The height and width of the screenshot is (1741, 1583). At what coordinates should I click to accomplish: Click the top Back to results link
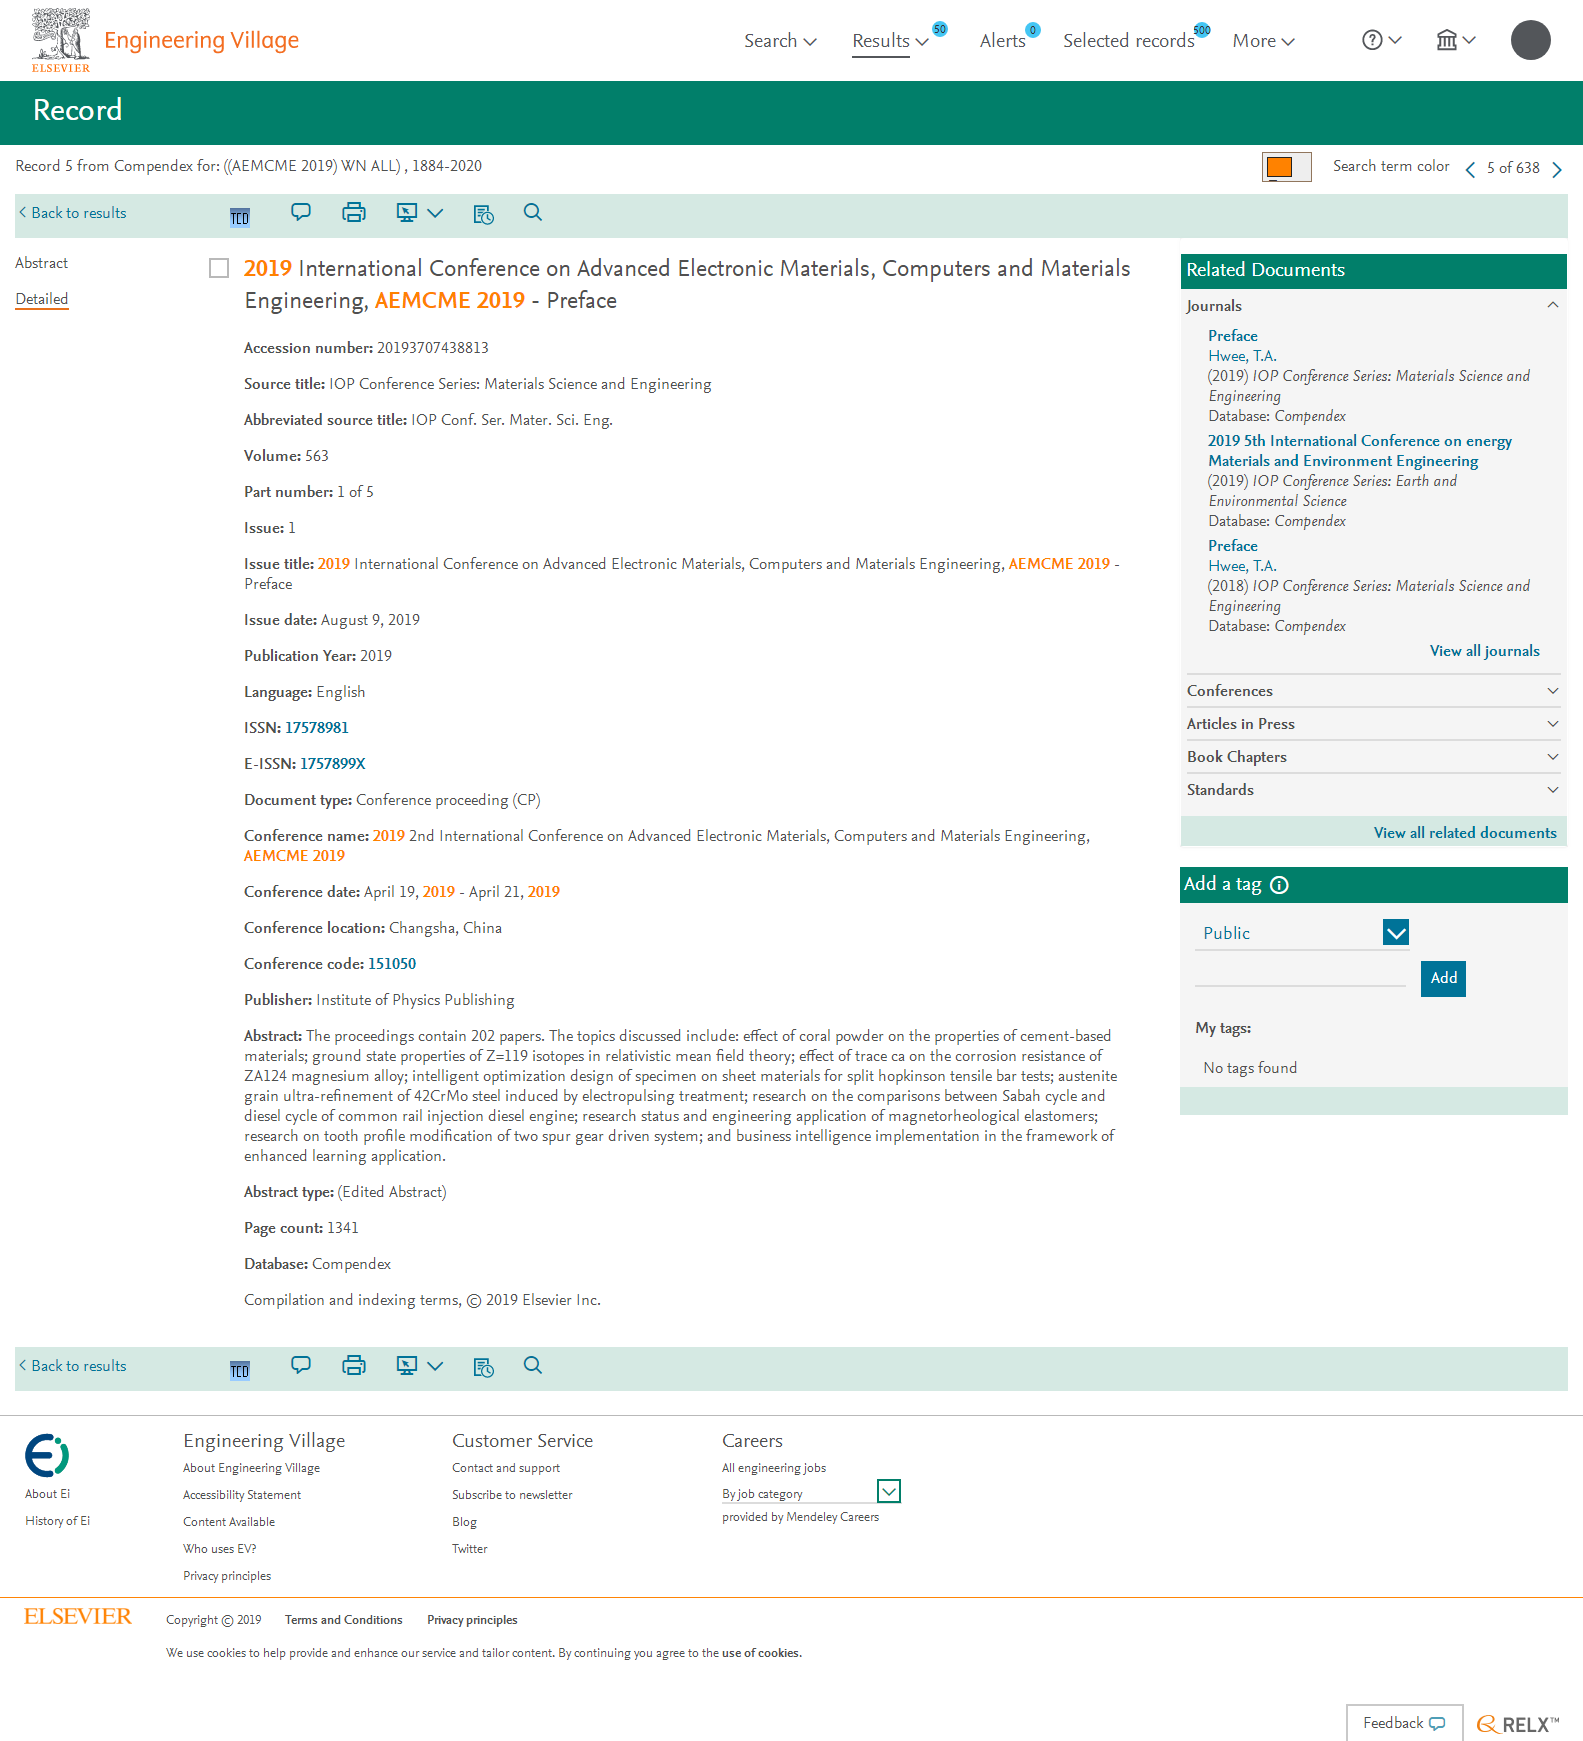[x=73, y=213]
